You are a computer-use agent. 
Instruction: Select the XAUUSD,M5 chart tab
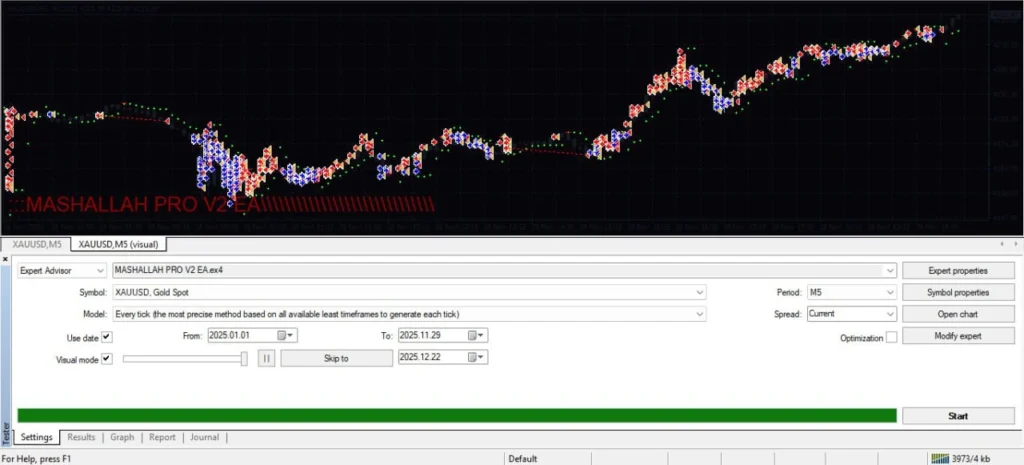coord(35,244)
